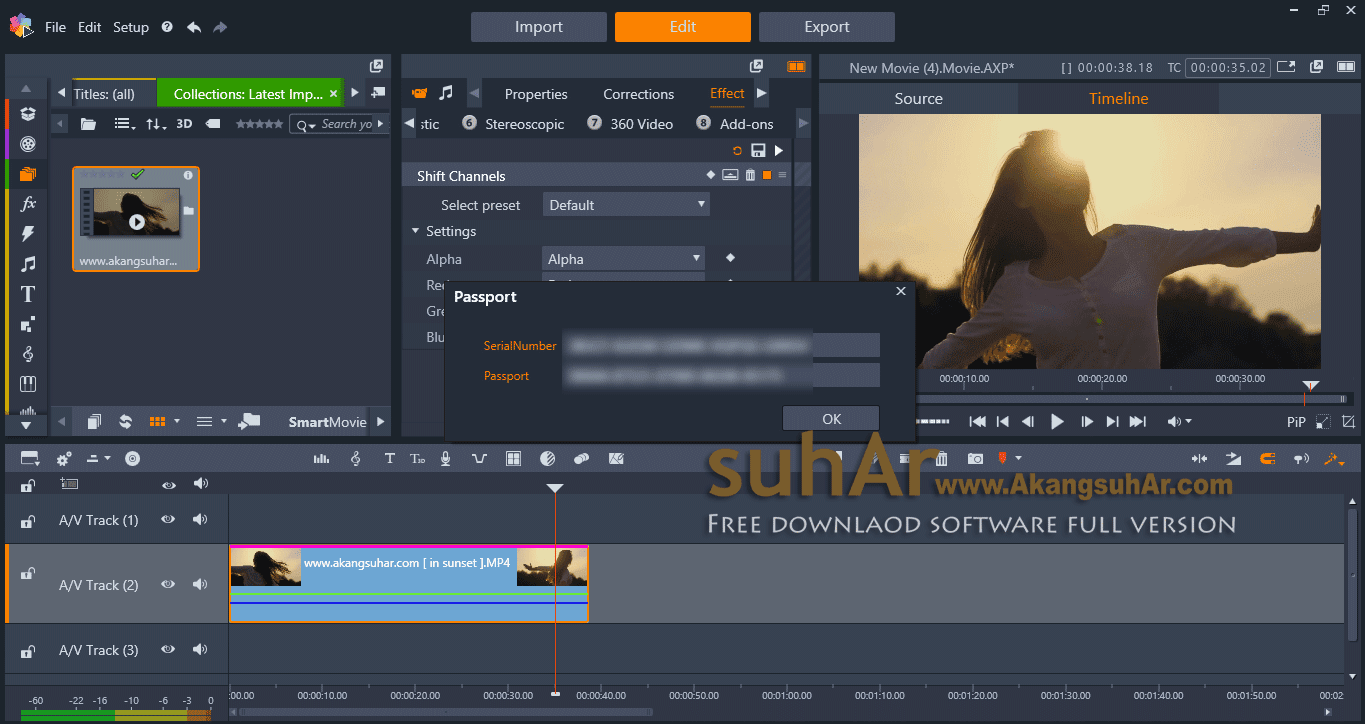Open the Edit menu in menu bar
Viewport: 1365px width, 724px height.
(x=90, y=27)
